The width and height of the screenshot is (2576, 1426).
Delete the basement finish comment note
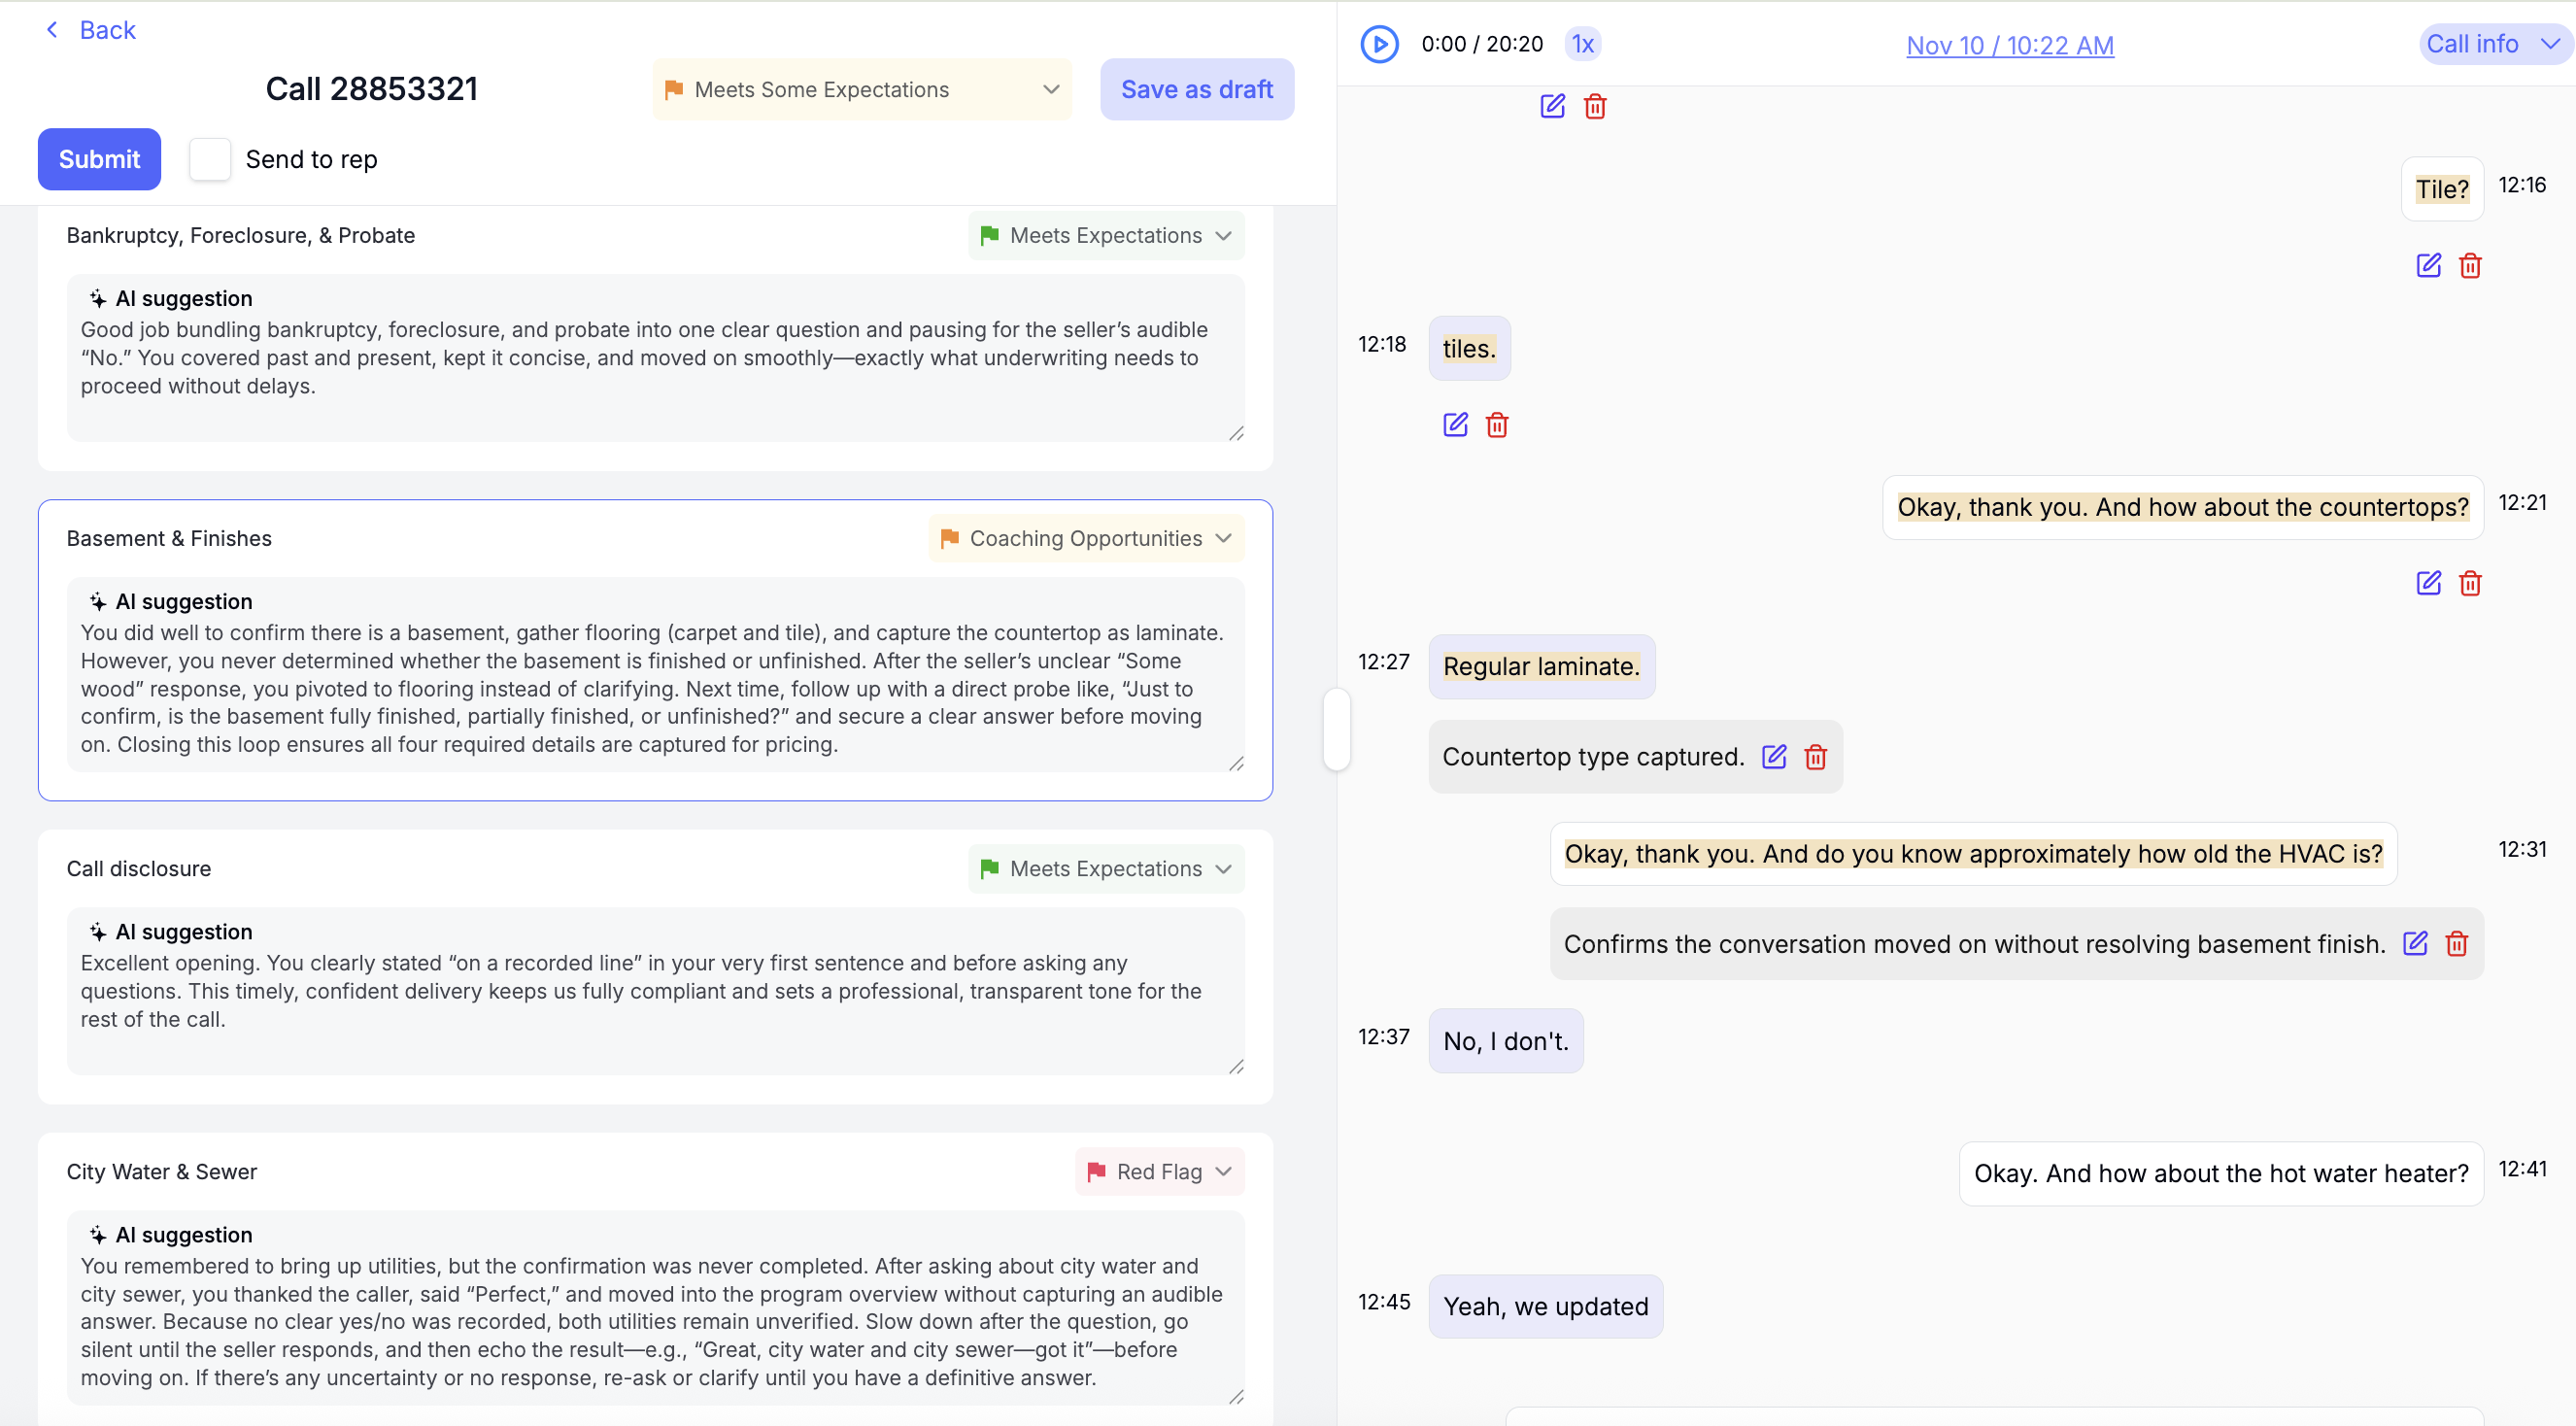(x=2457, y=943)
